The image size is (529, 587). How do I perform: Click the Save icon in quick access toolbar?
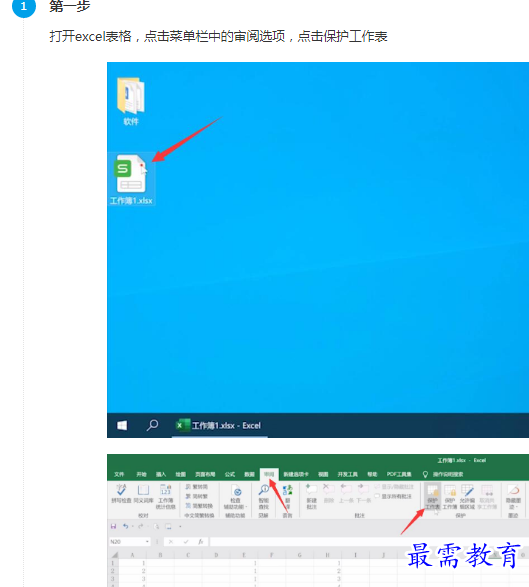(x=113, y=526)
